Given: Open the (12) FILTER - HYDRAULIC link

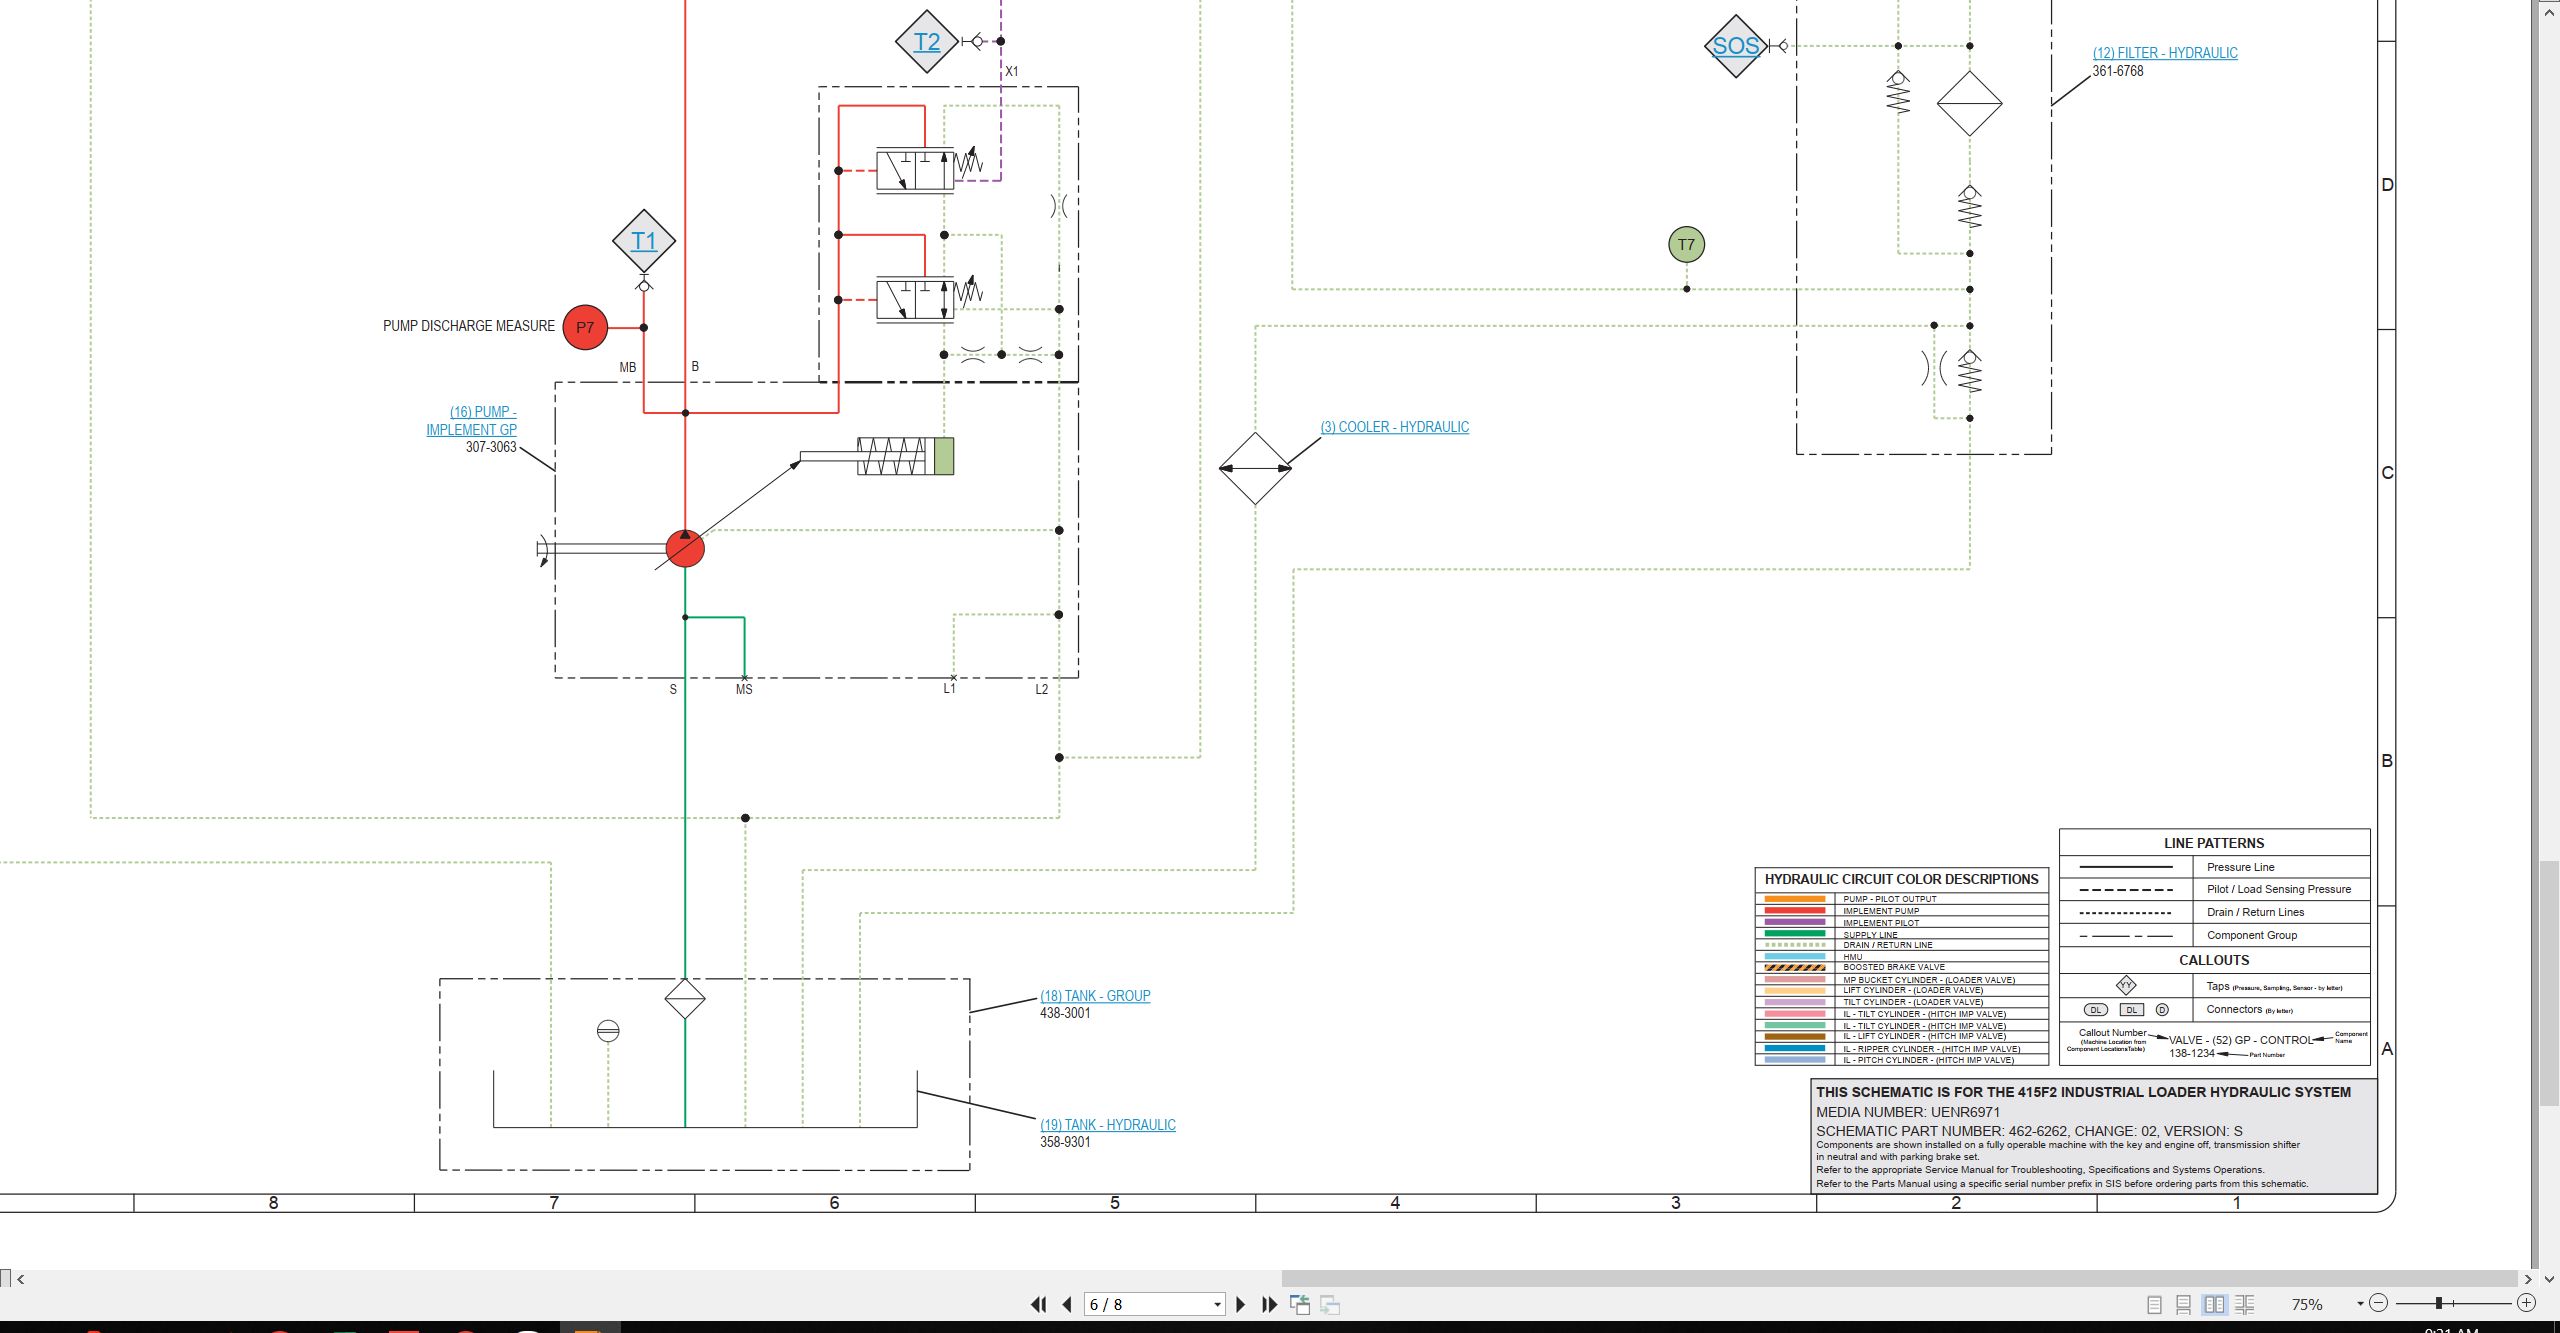Looking at the screenshot, I should pyautogui.click(x=2165, y=53).
